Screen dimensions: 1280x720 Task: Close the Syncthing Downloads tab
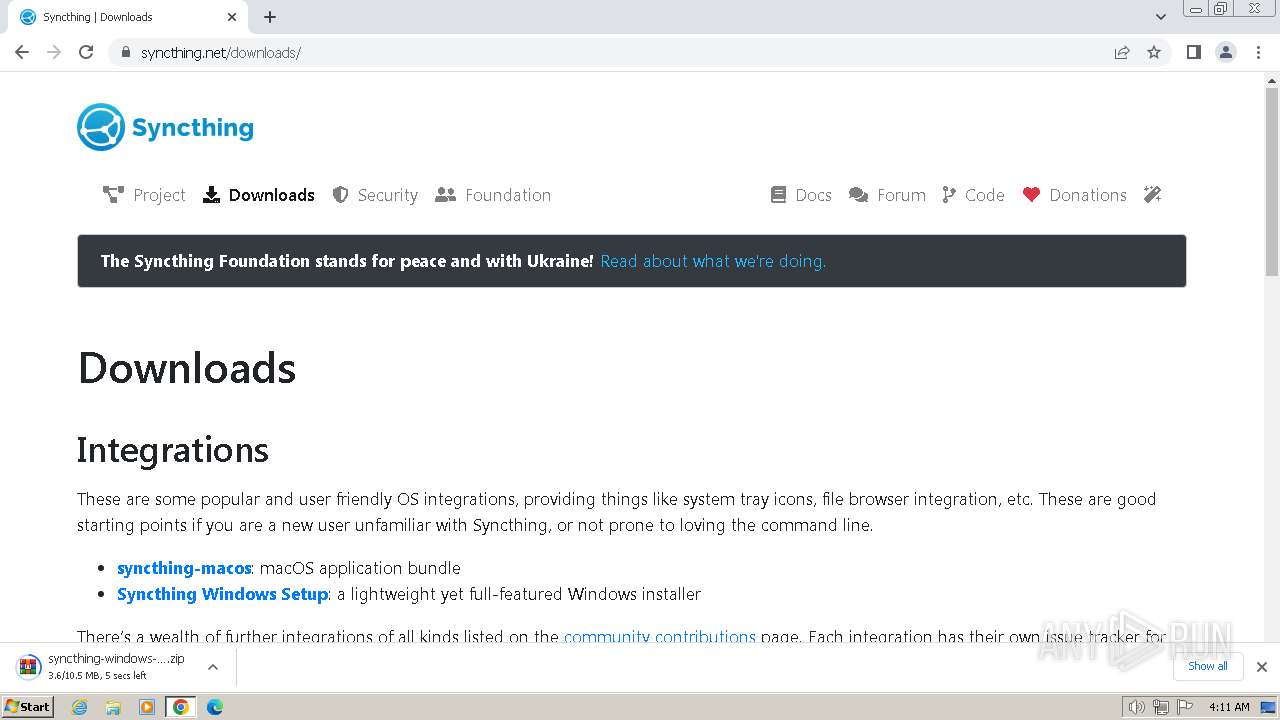[x=232, y=17]
